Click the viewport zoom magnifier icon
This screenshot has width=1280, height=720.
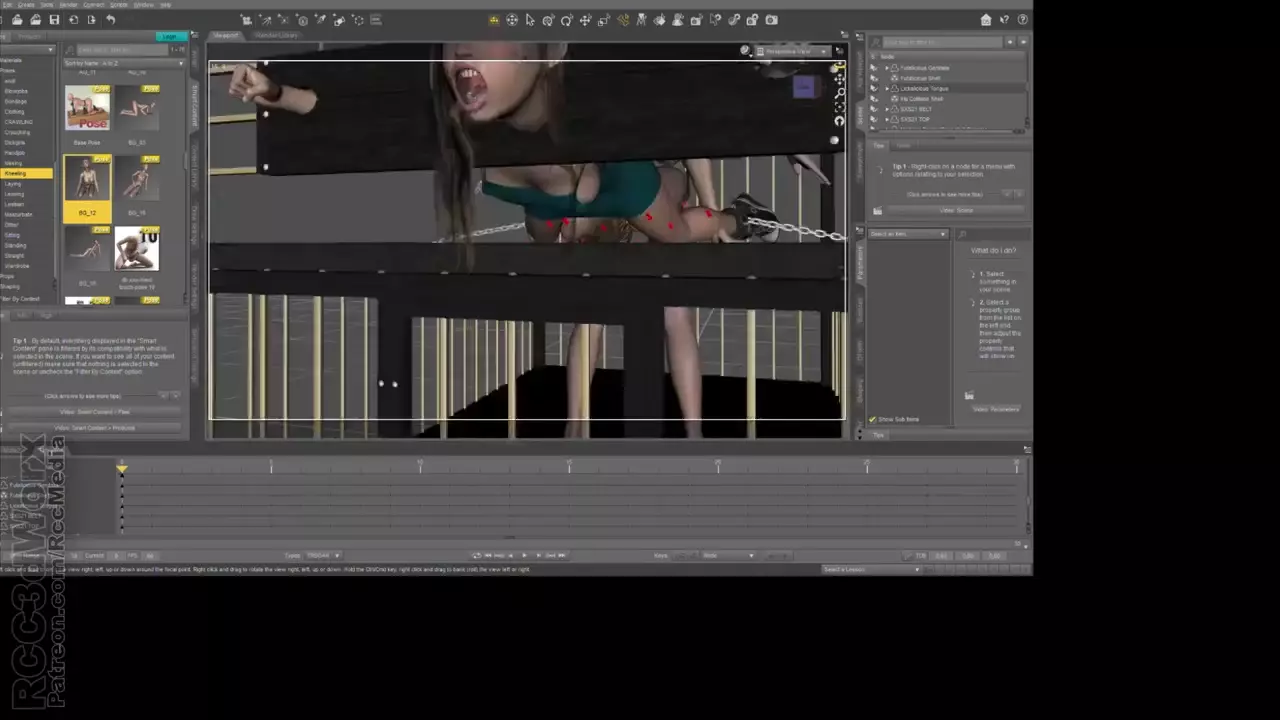click(x=839, y=93)
